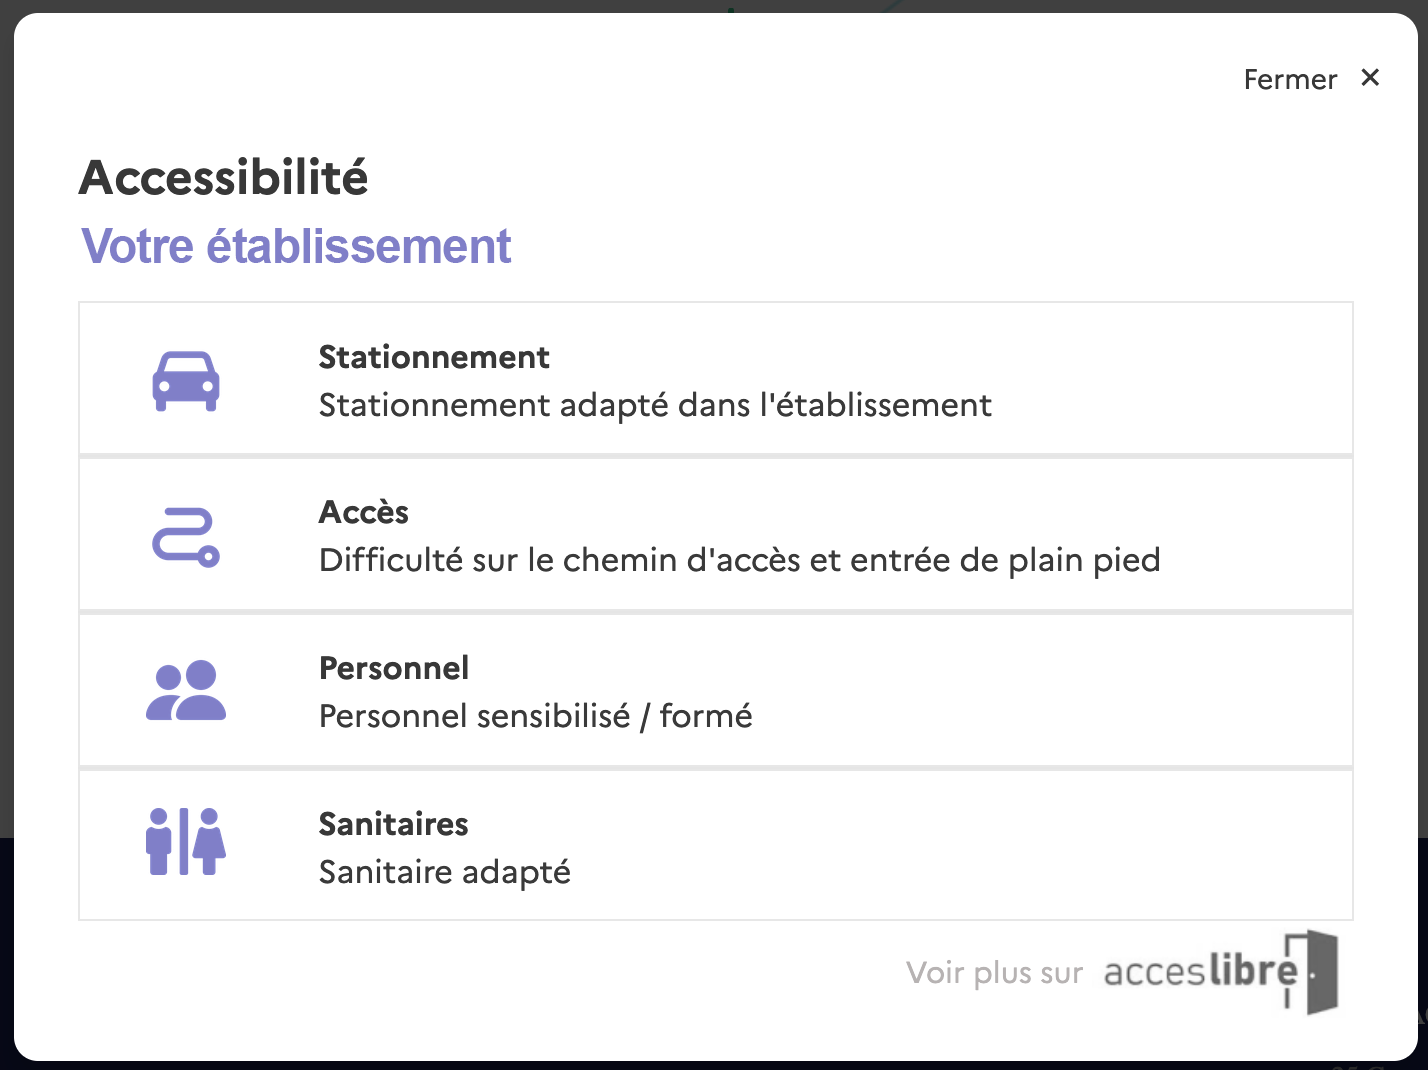Image resolution: width=1428 pixels, height=1070 pixels.
Task: Select the Accès row title
Action: [x=364, y=512]
